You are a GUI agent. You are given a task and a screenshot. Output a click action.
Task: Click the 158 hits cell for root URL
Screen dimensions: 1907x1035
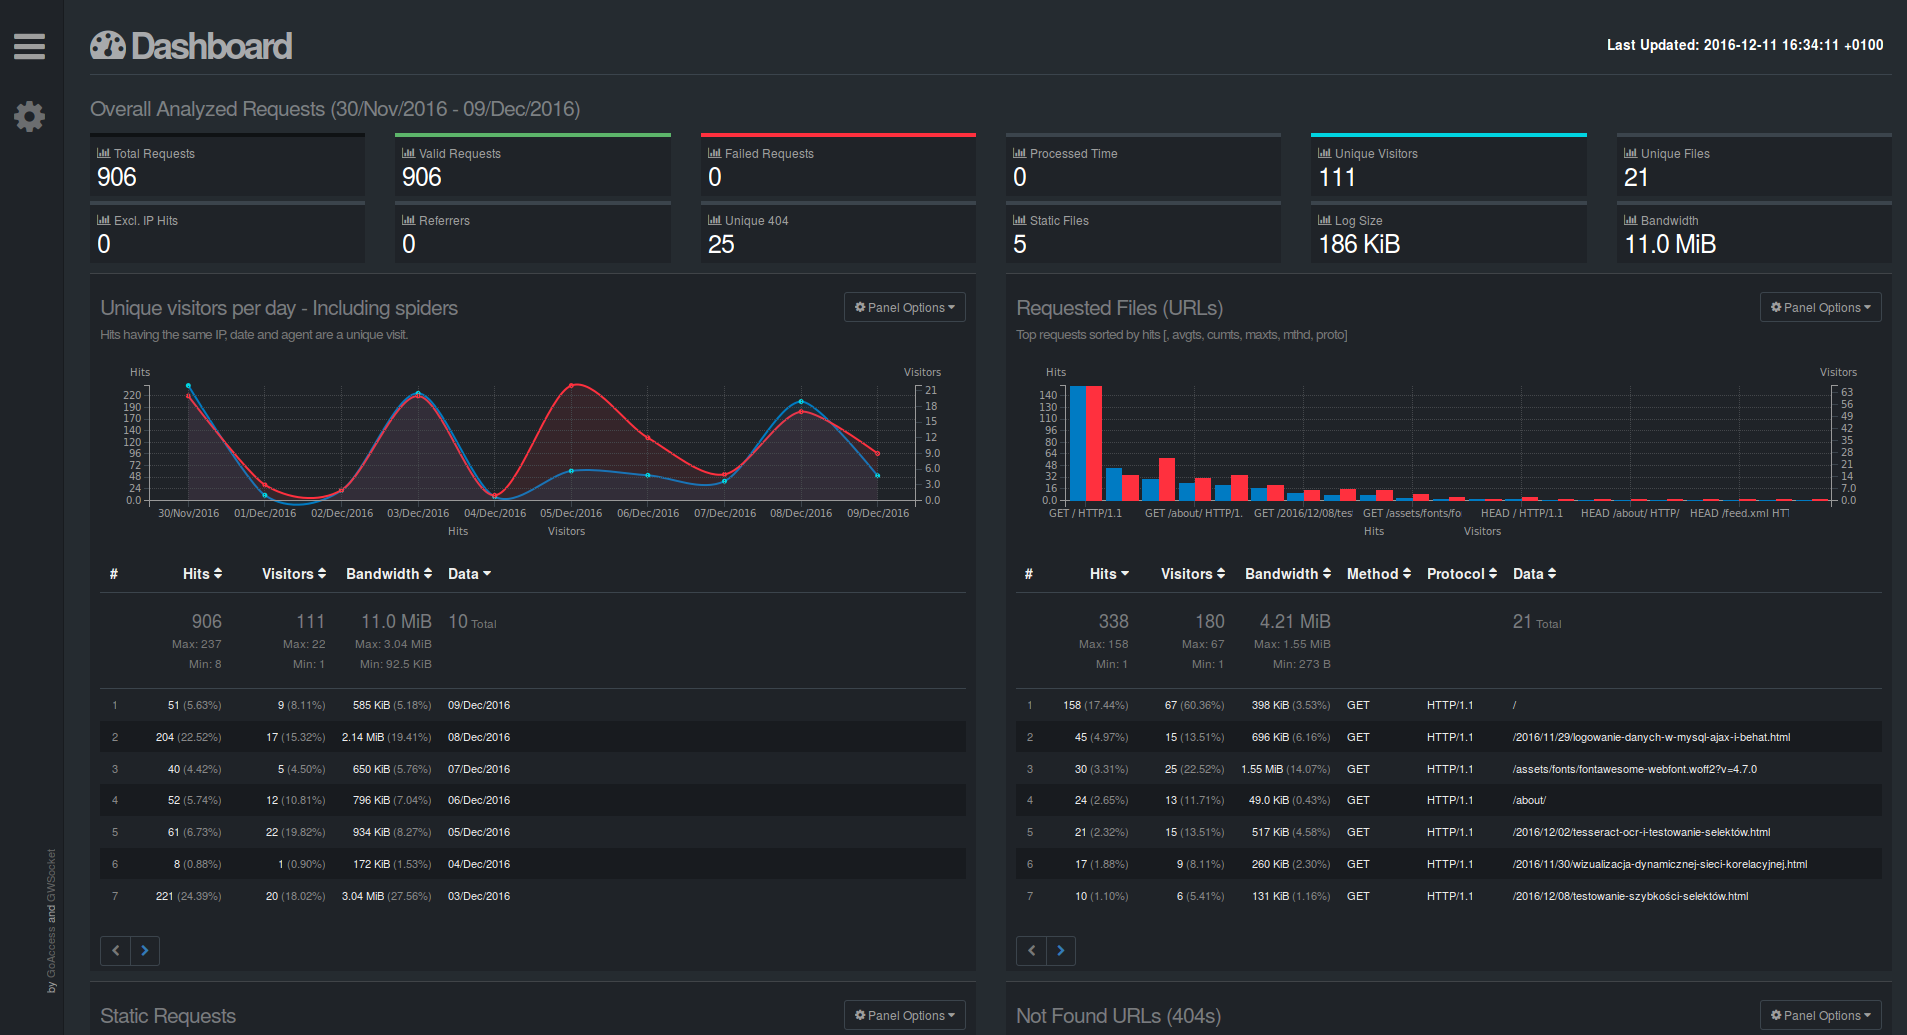coord(1095,705)
